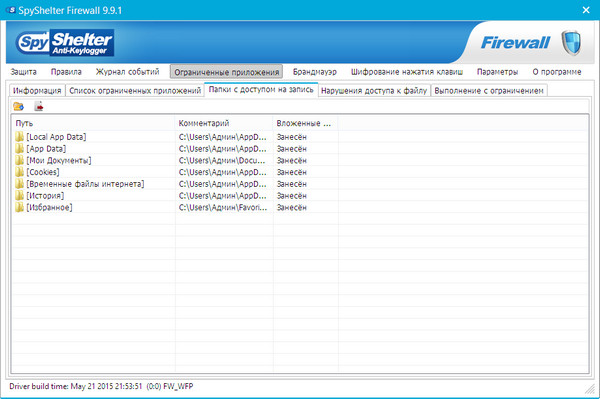
Task: Click the blue shield Firewall icon
Action: point(571,42)
